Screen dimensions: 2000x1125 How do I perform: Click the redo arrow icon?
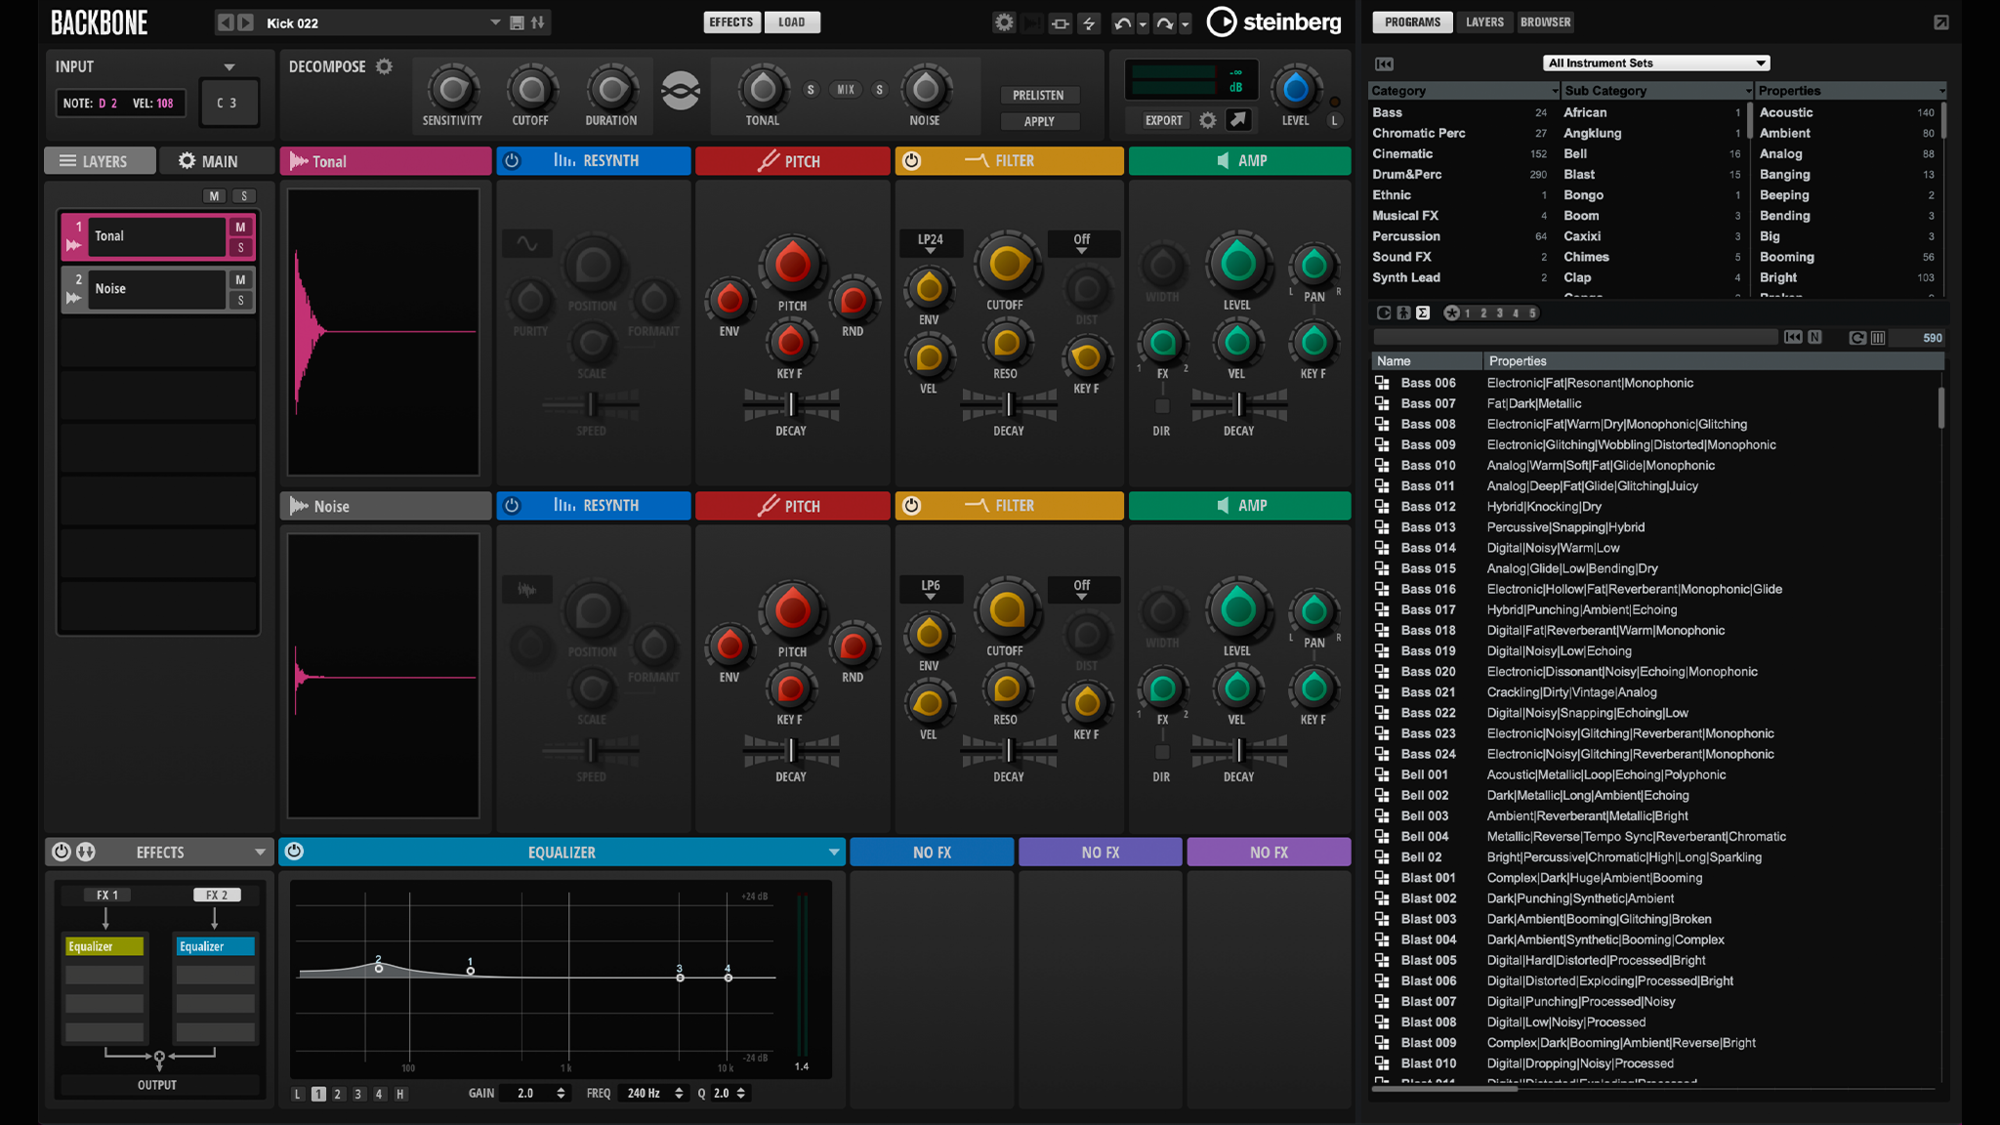tap(1164, 23)
